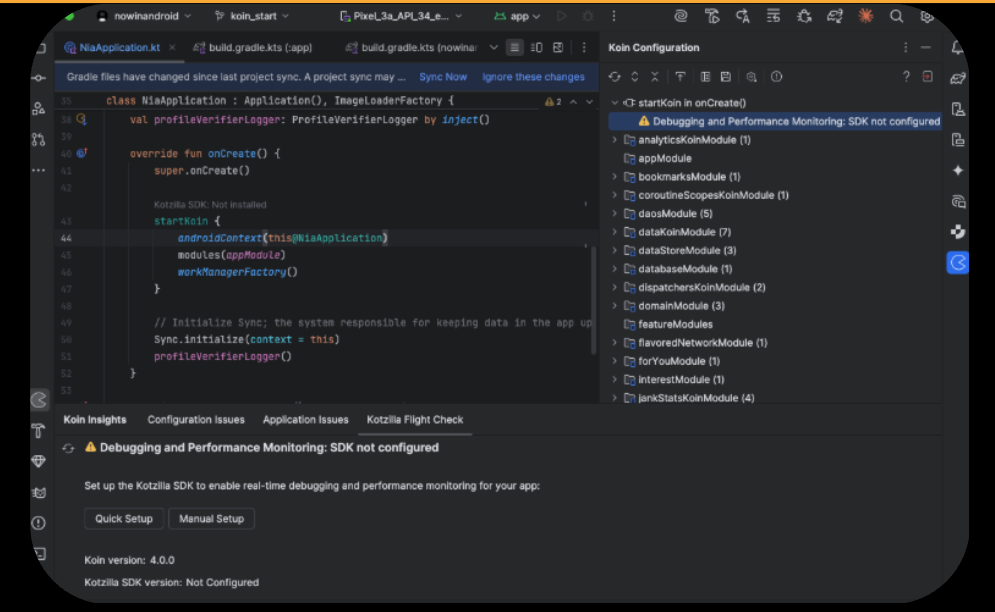Image resolution: width=995 pixels, height=612 pixels.
Task: Refresh the Kotzilla Flight Check panel
Action: (69, 448)
